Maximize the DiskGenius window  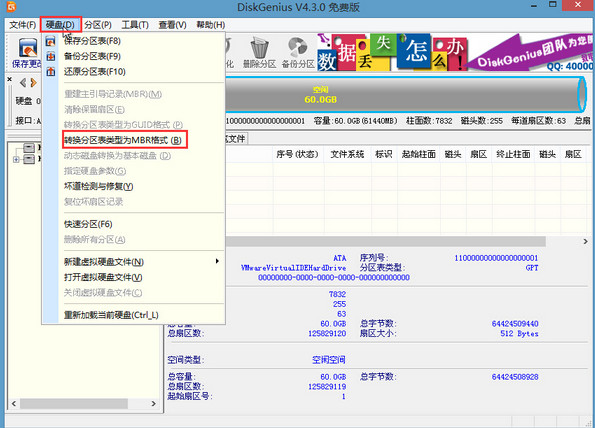click(552, 5)
